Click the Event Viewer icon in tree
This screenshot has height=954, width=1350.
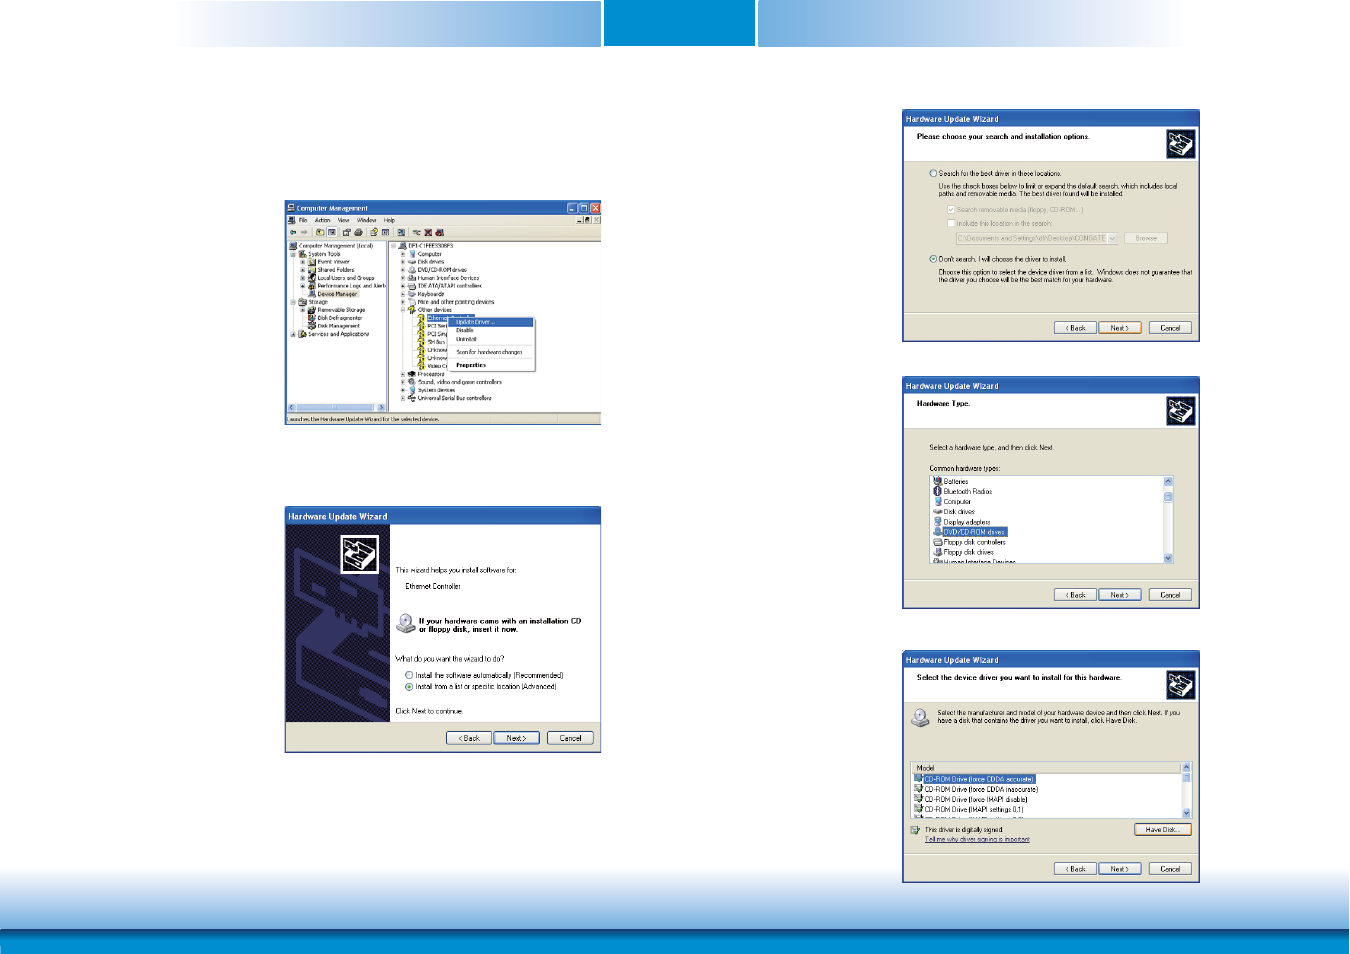click(x=312, y=262)
